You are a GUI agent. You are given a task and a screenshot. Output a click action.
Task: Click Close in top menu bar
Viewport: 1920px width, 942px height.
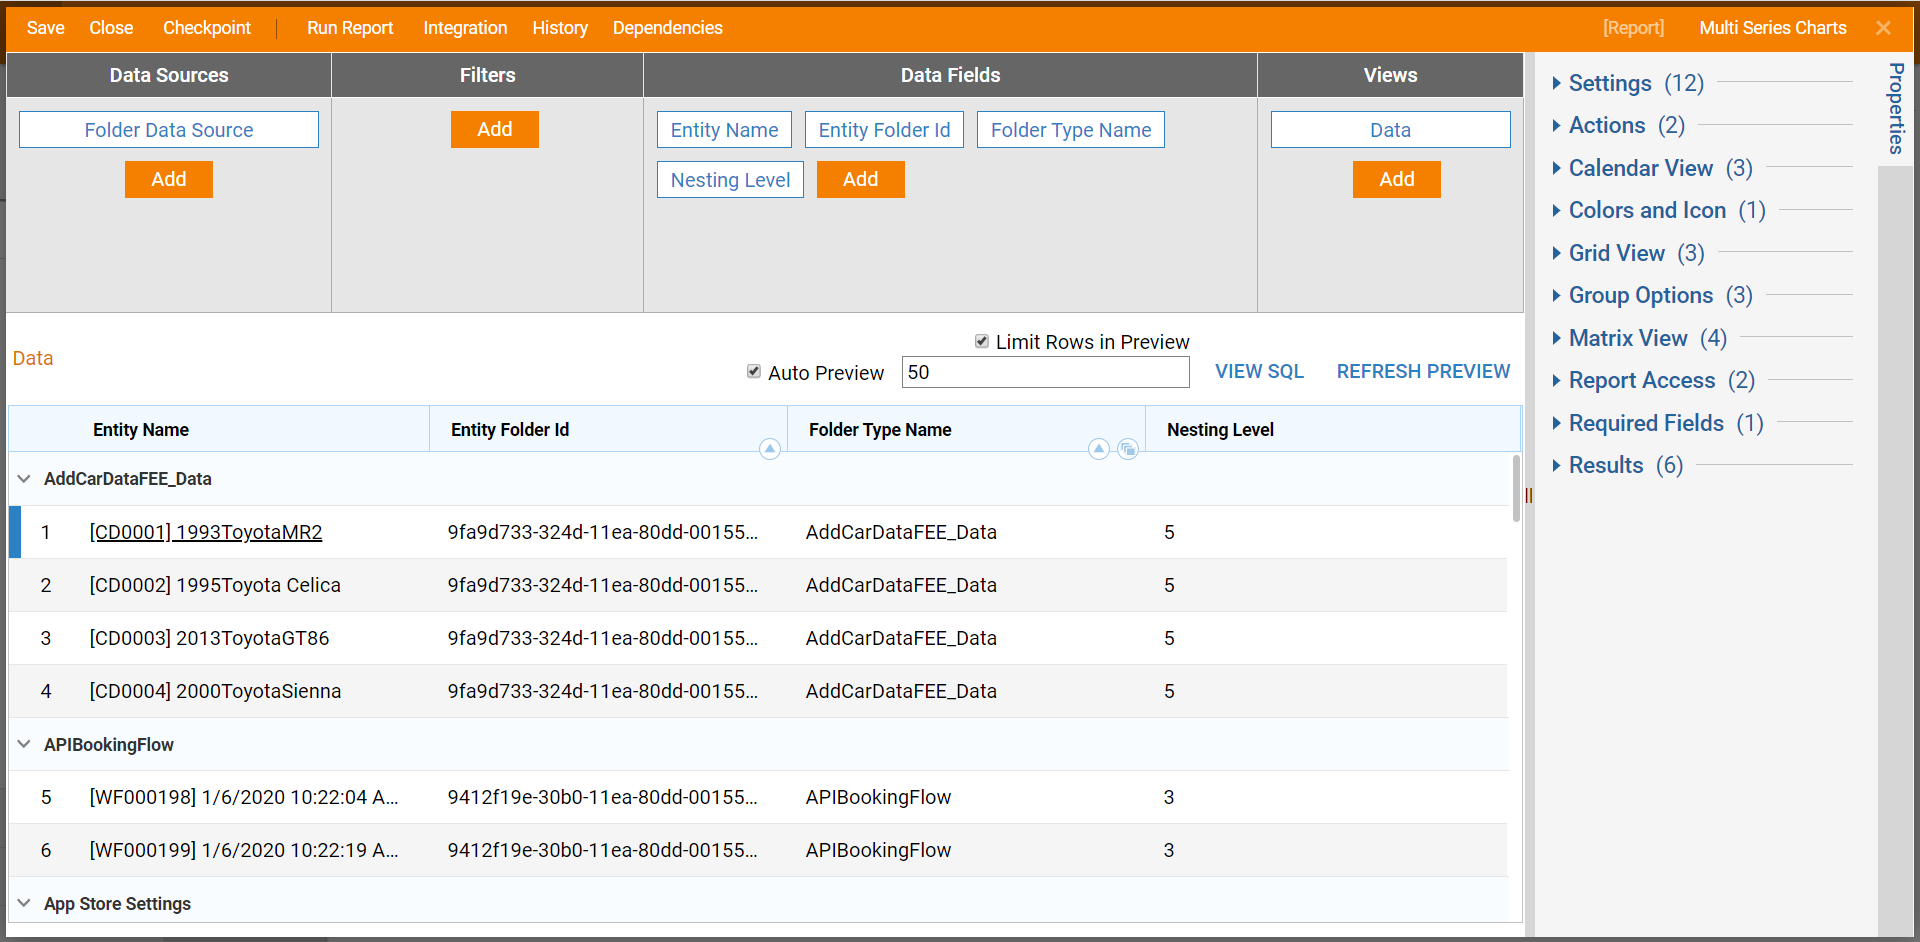[x=111, y=28]
